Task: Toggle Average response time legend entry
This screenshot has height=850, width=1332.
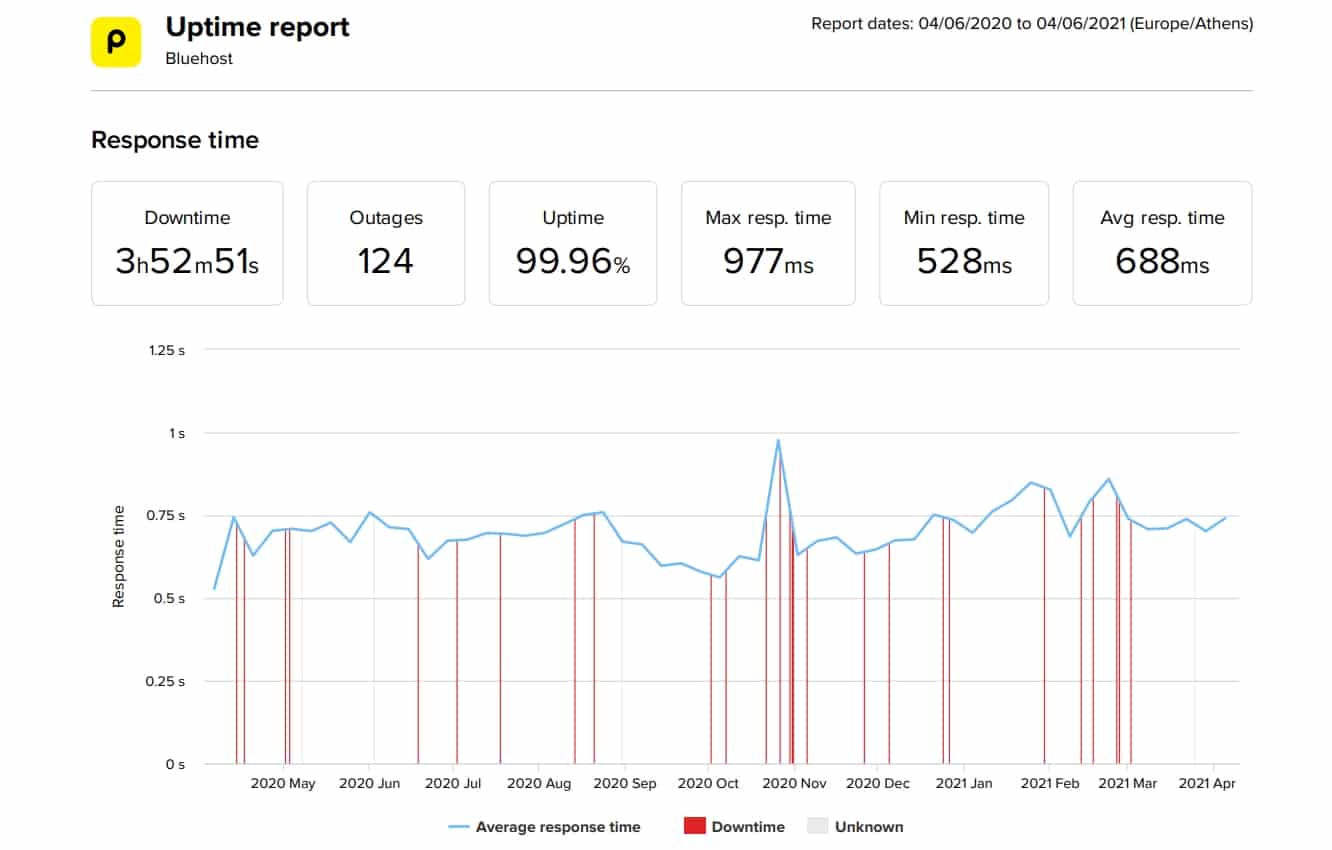Action: pos(545,827)
